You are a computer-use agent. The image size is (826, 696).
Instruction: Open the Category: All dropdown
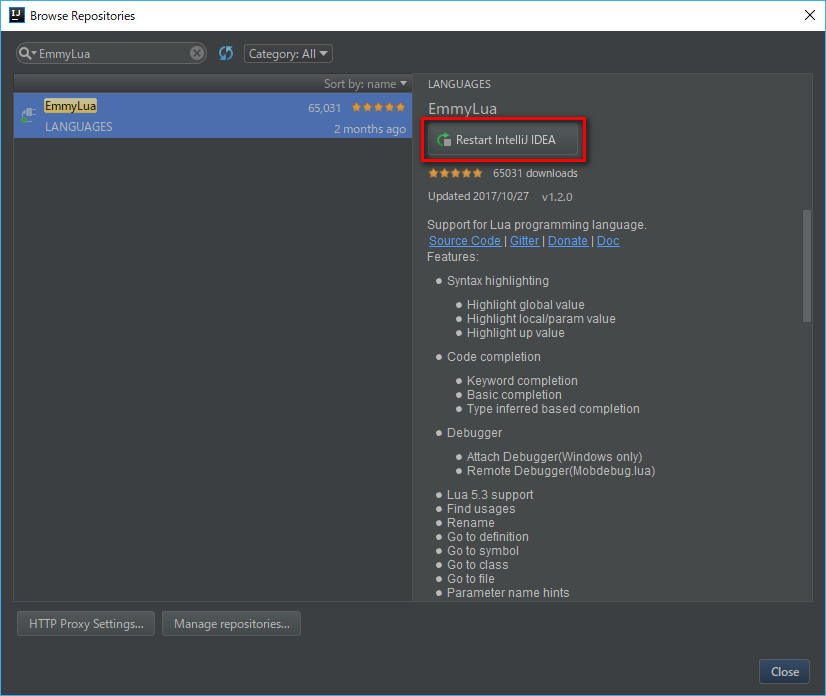[x=288, y=54]
